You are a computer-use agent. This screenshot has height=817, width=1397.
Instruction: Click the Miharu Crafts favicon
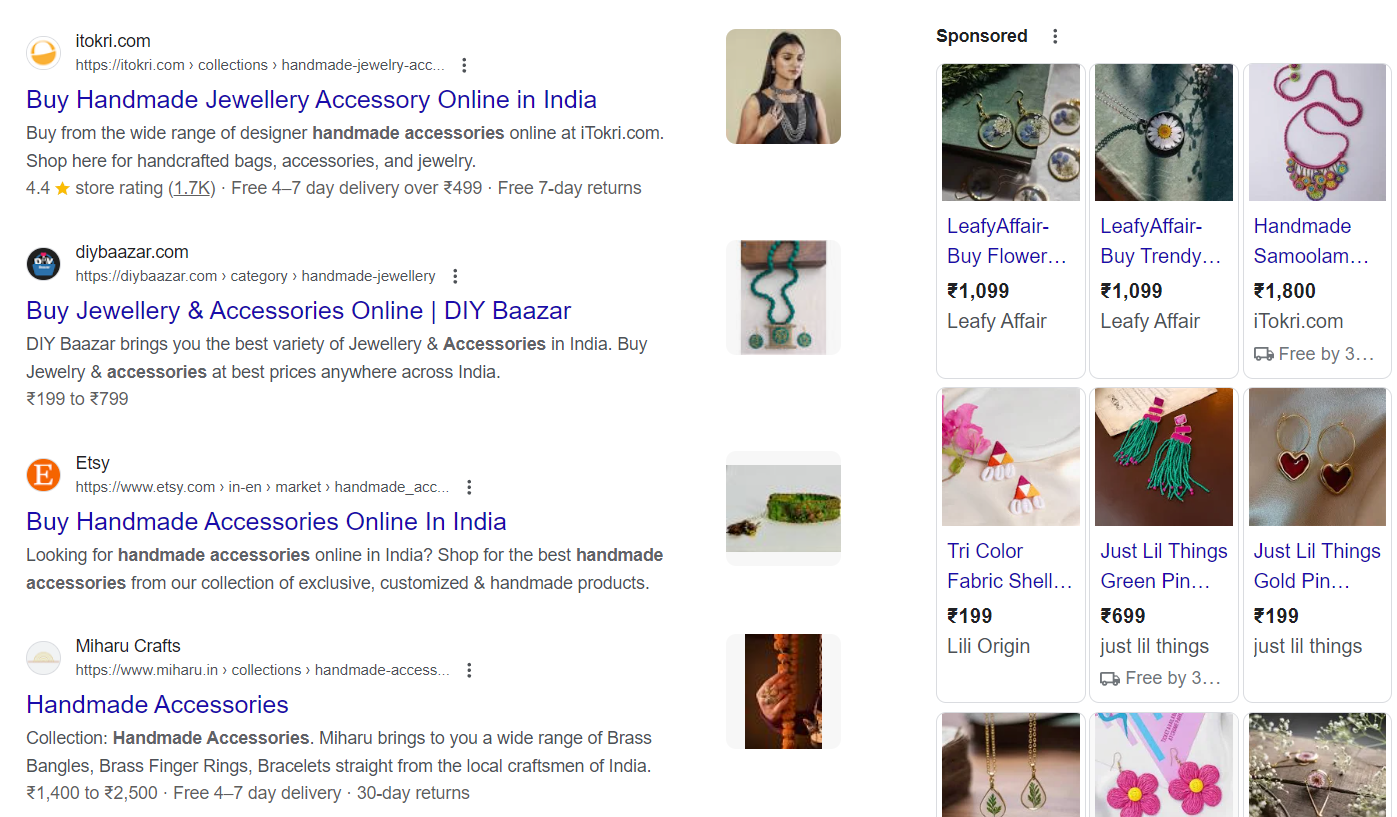pyautogui.click(x=43, y=657)
